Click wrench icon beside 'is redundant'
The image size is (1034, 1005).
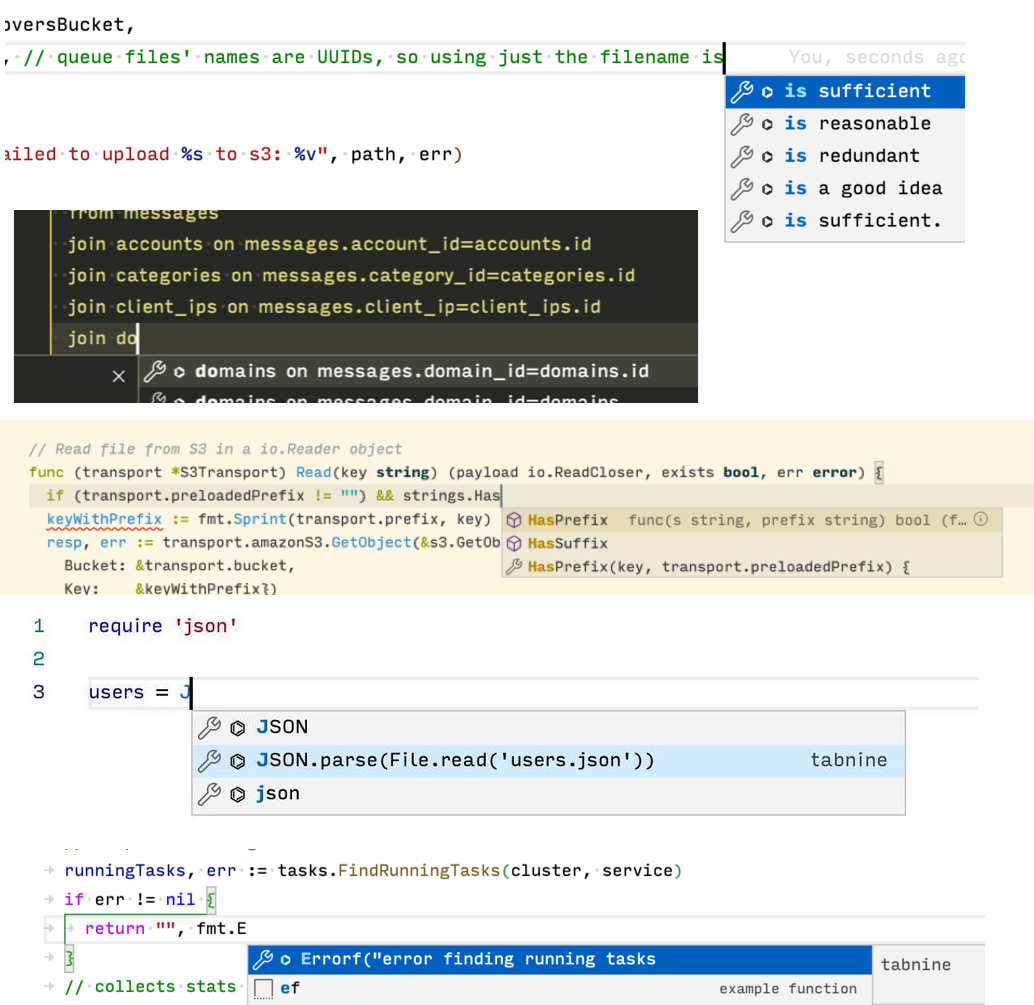click(742, 156)
